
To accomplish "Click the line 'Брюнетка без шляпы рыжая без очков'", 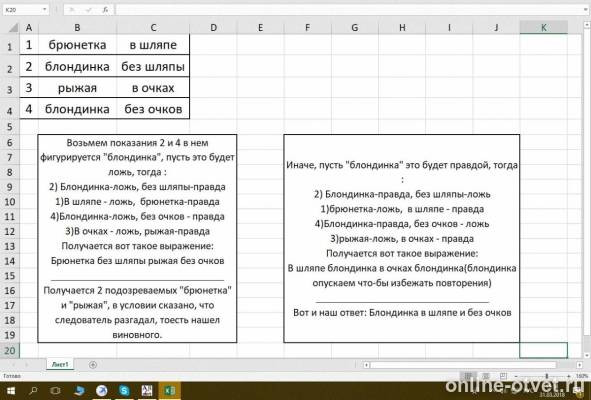I will point(137,261).
